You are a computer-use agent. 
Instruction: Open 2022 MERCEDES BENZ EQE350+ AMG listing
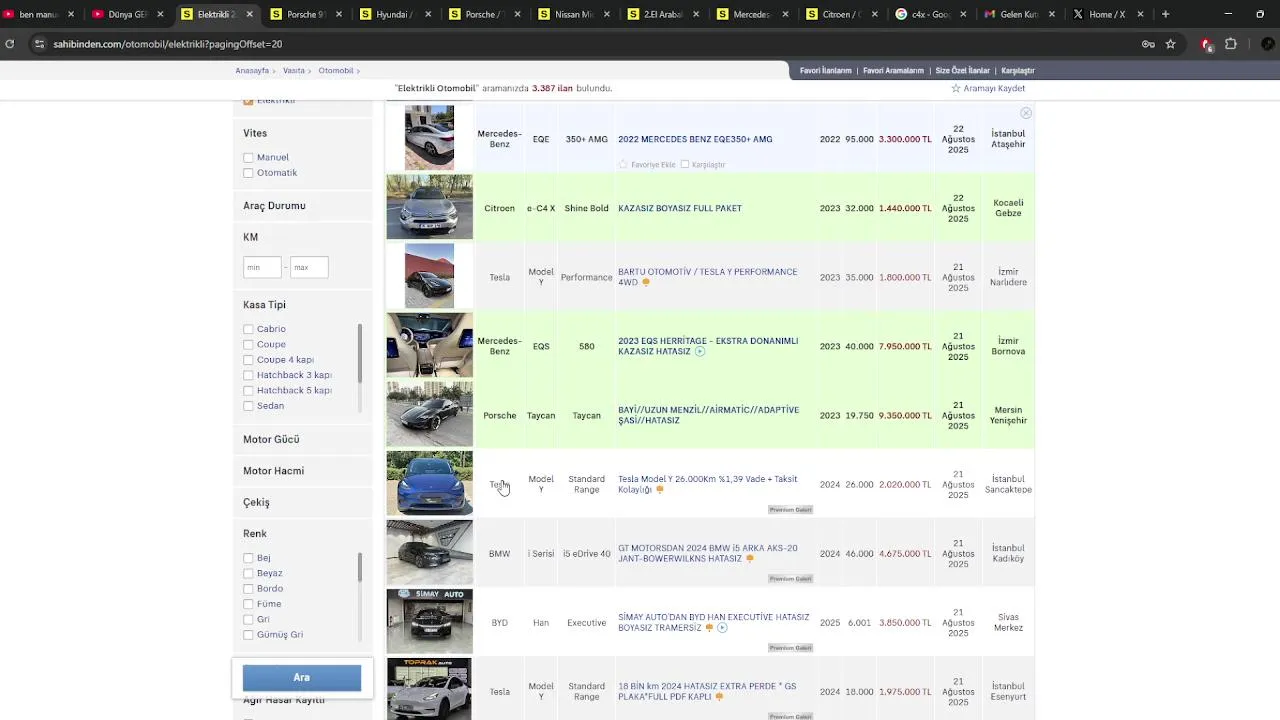[x=695, y=139]
